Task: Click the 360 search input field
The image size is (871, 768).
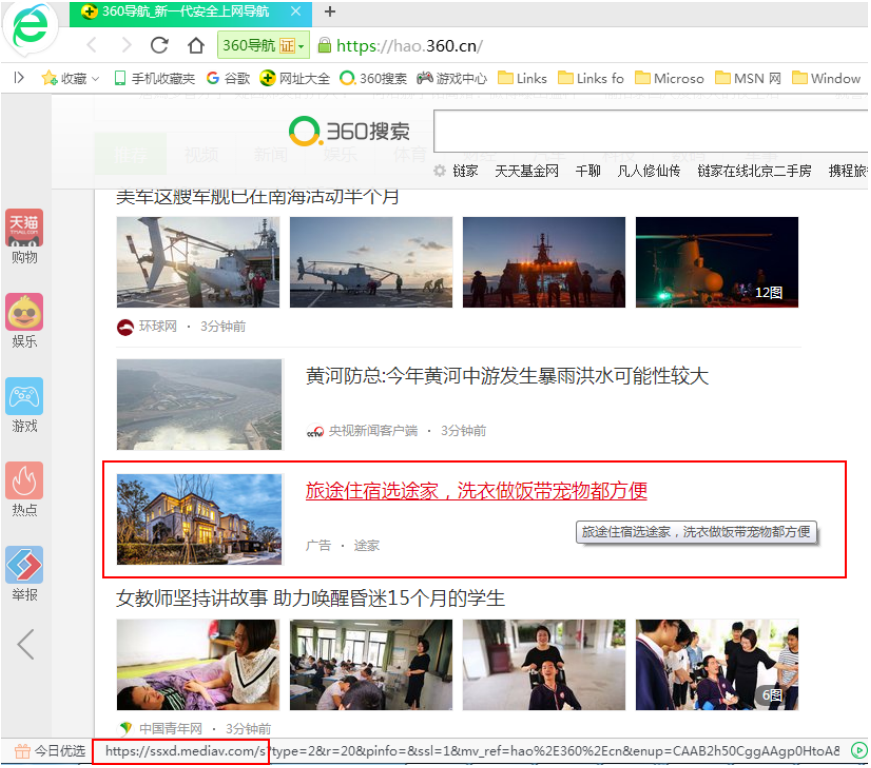Action: point(650,131)
